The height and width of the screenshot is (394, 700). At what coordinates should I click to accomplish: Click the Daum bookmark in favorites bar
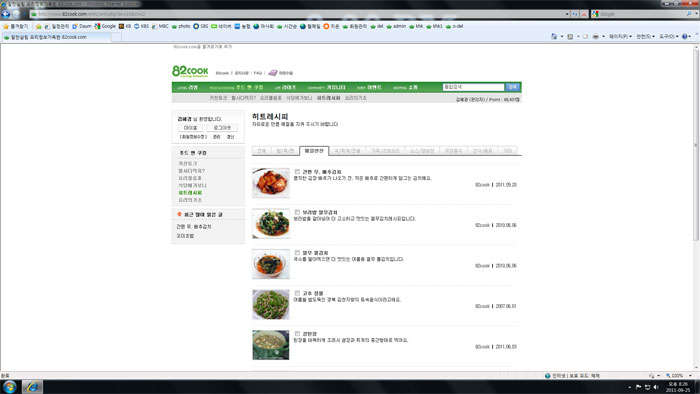82,26
